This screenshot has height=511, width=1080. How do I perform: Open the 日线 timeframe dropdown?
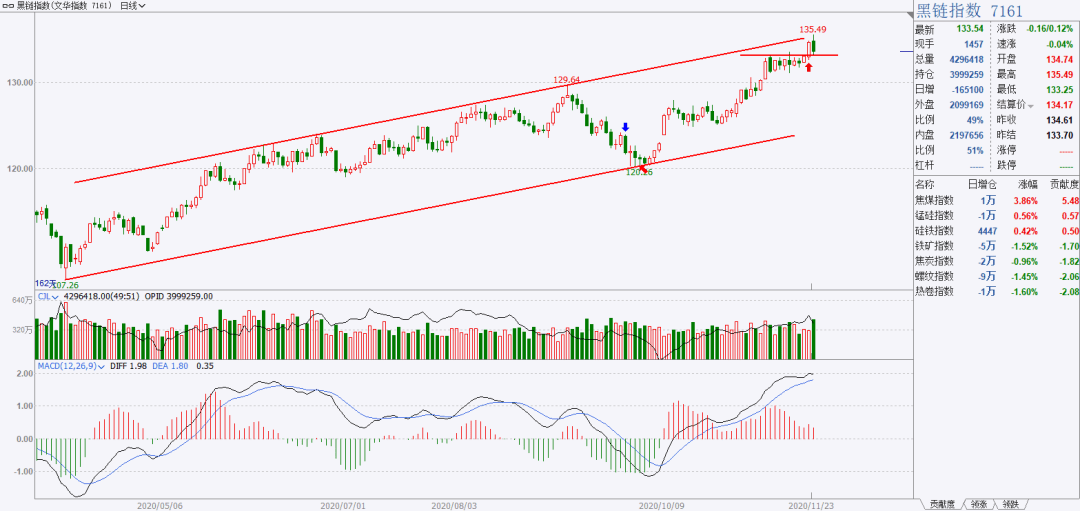(132, 6)
